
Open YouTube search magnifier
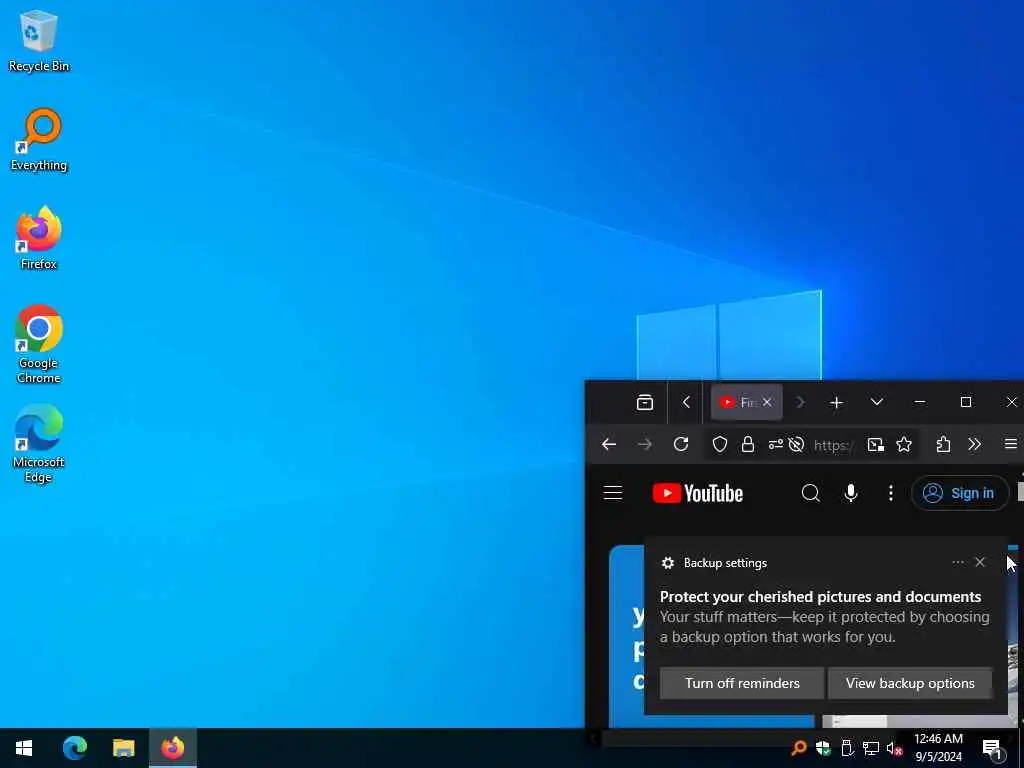pyautogui.click(x=810, y=493)
